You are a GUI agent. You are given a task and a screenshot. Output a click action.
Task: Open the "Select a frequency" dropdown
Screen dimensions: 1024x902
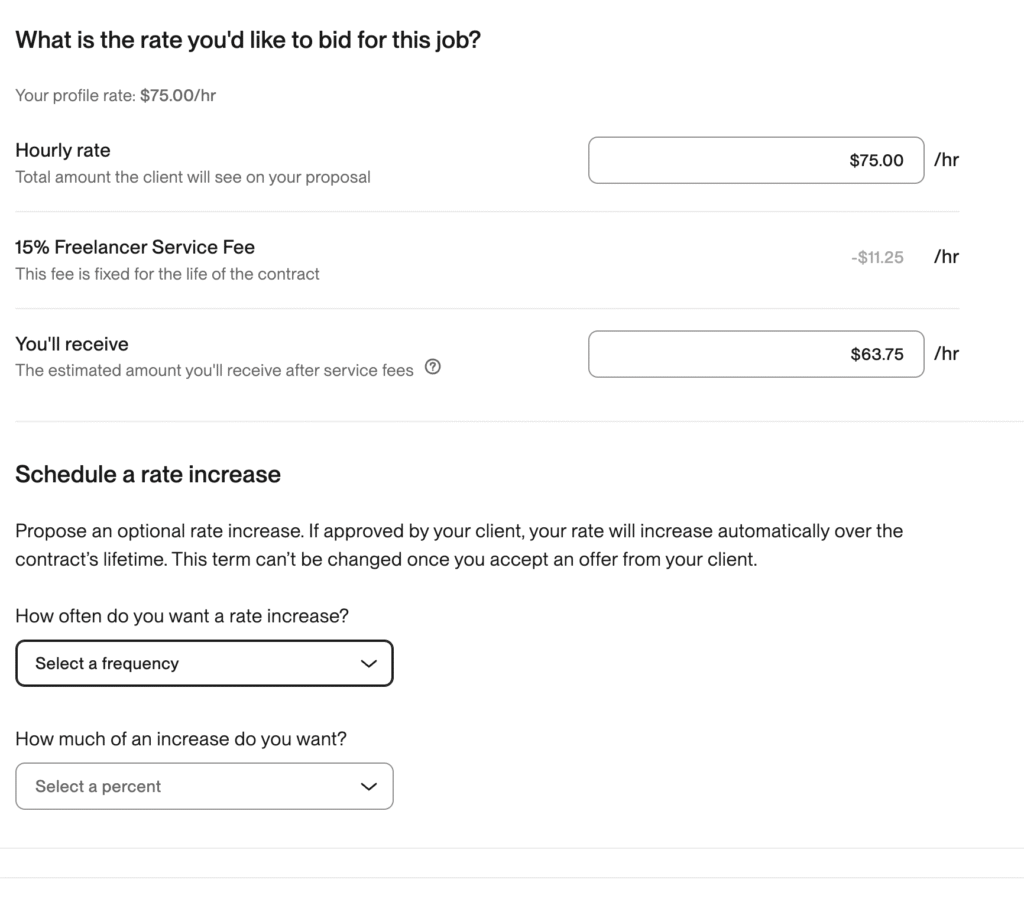click(x=204, y=663)
